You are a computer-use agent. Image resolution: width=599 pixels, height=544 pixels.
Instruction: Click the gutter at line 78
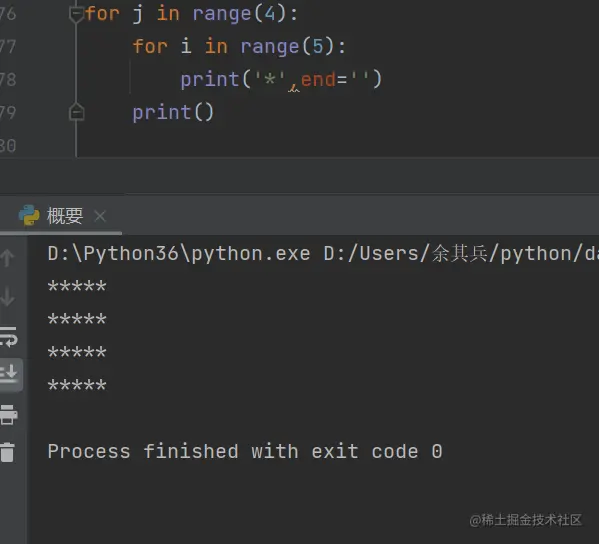click(8, 79)
